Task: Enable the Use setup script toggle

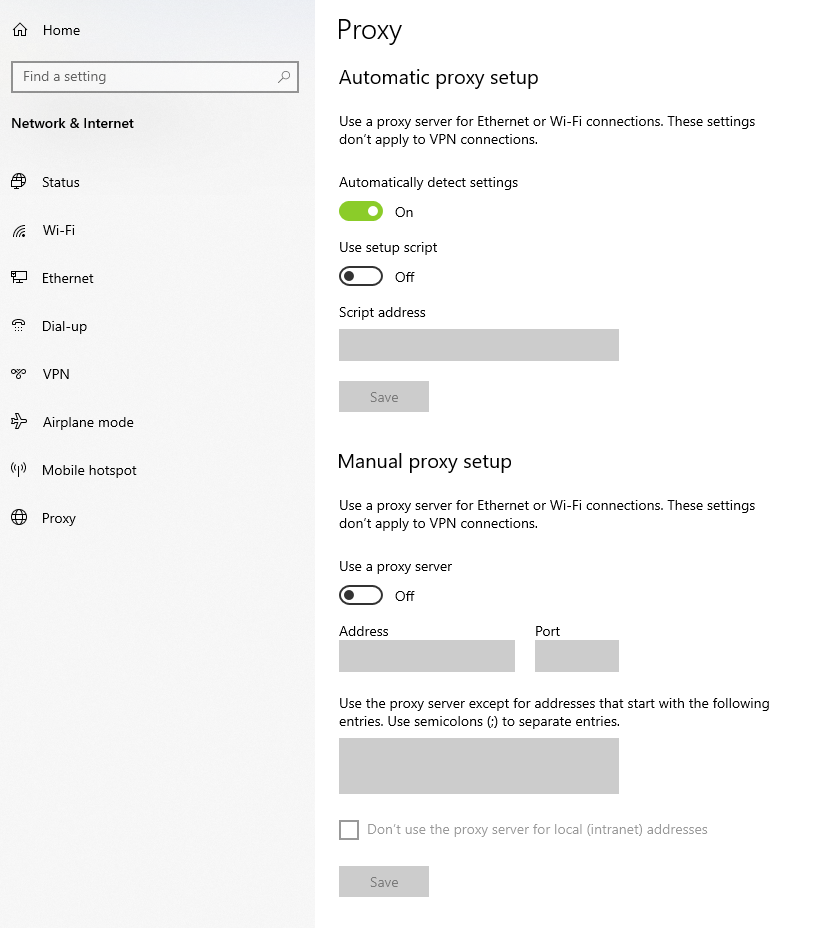Action: tap(360, 276)
